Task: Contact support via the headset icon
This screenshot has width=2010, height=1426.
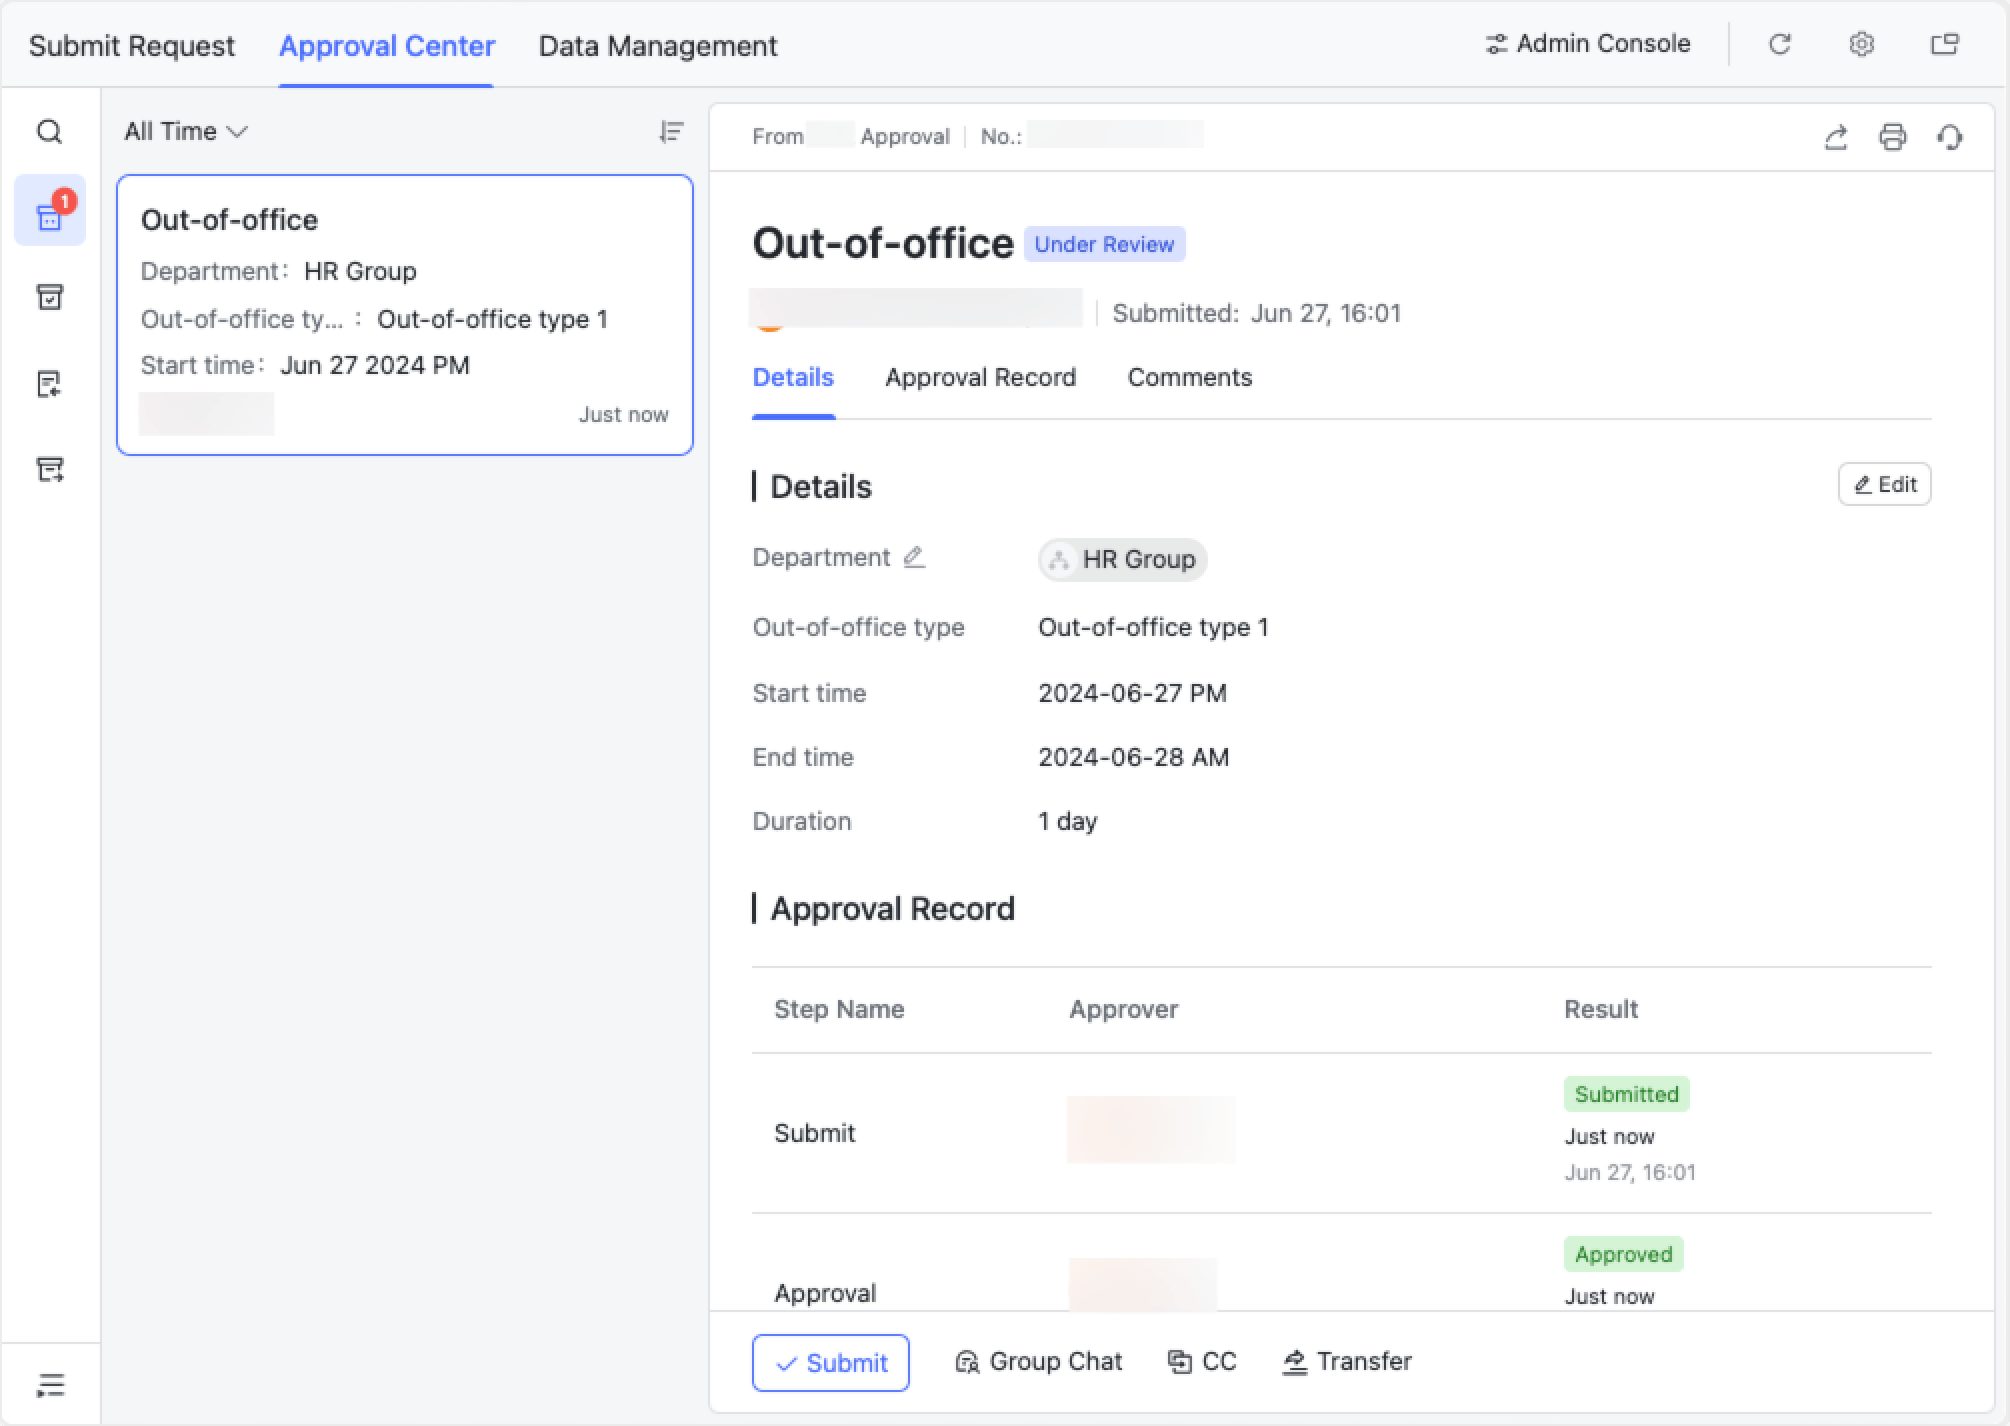Action: point(1949,137)
